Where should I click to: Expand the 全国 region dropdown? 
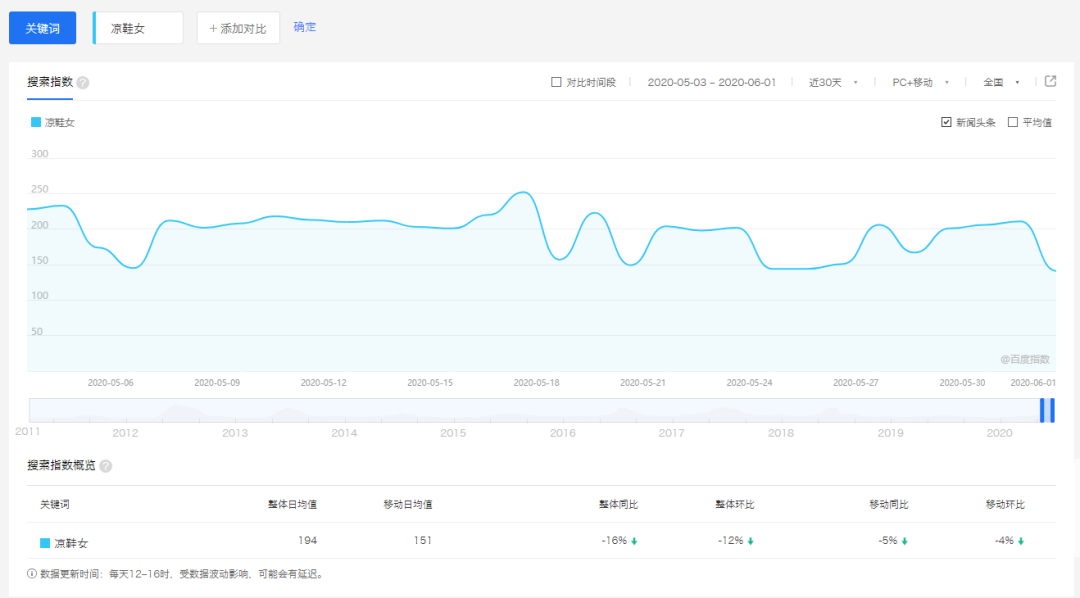coord(1001,82)
